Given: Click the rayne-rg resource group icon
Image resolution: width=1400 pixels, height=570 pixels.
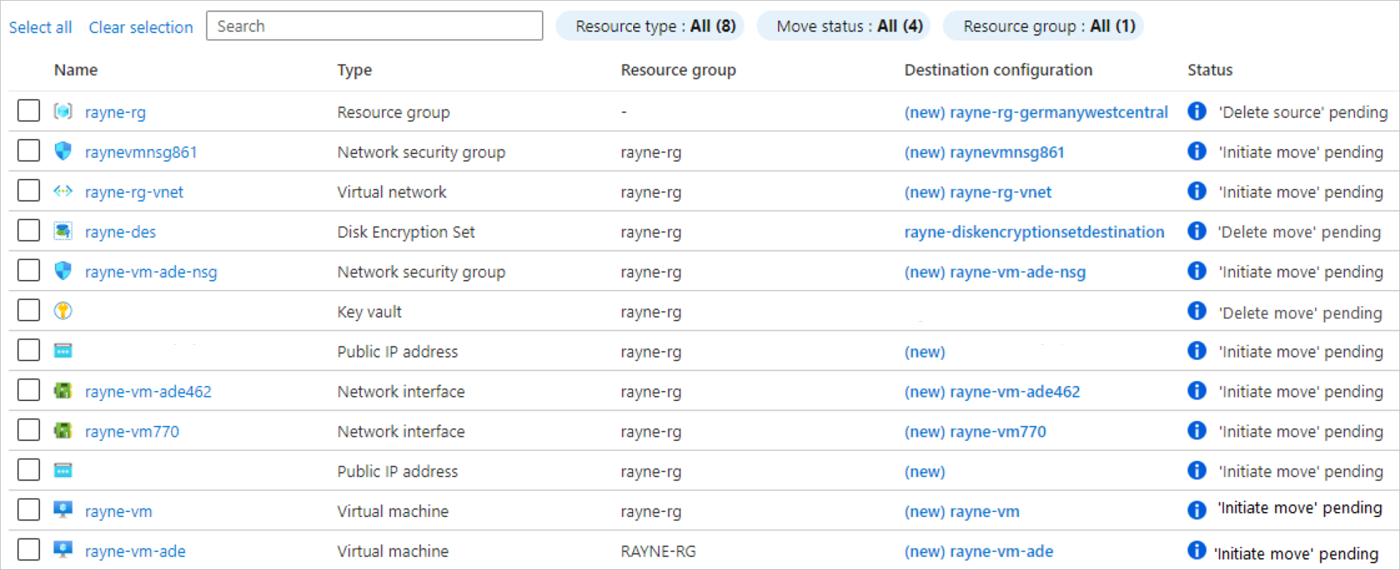Looking at the screenshot, I should [63, 112].
